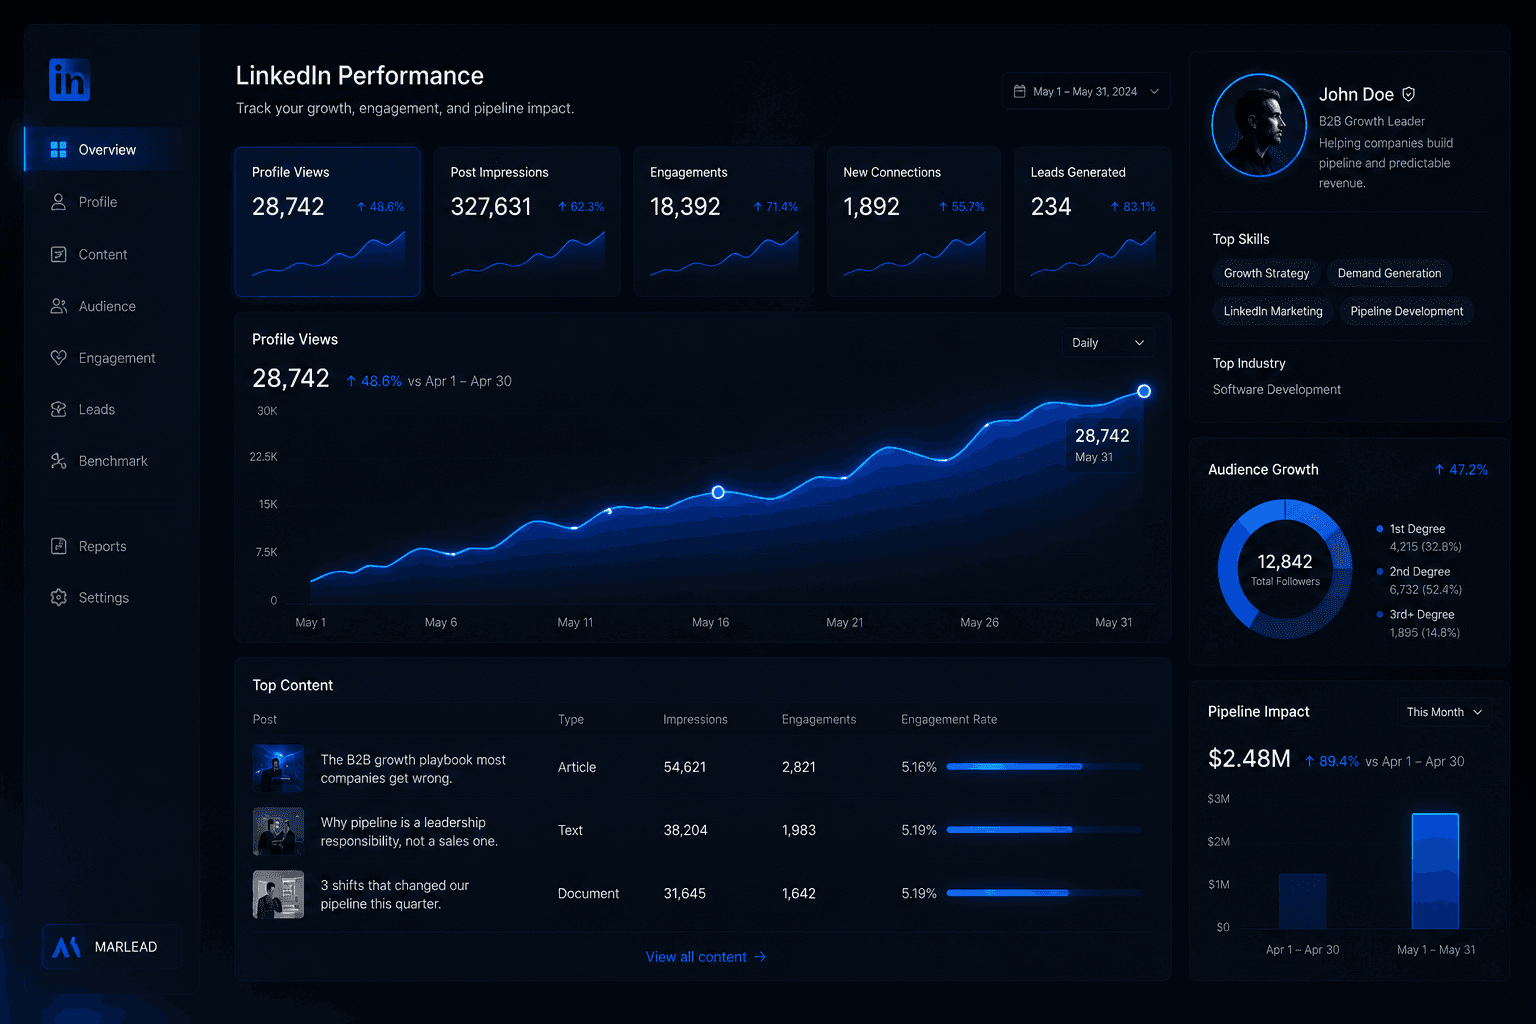The image size is (1536, 1024).
Task: Click the 54,621 impressions value
Action: coord(685,767)
